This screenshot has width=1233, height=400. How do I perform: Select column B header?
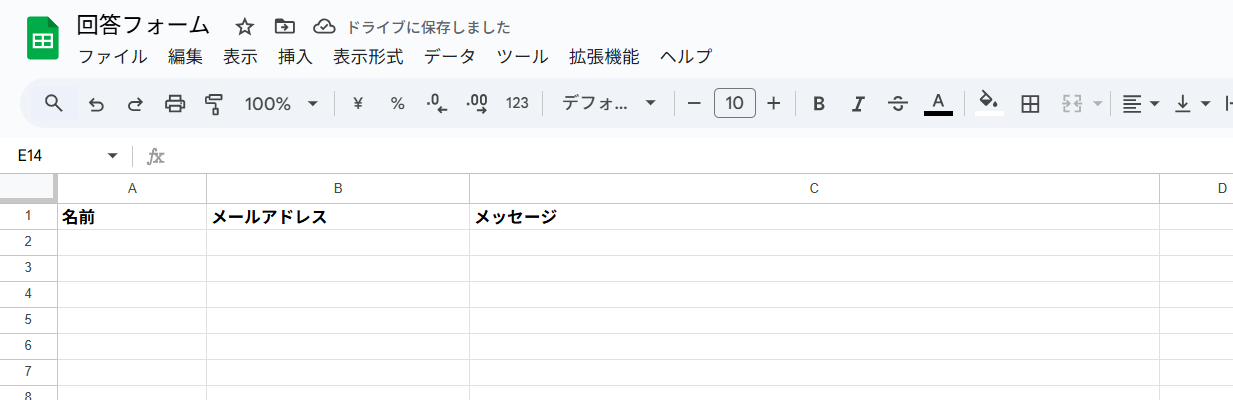click(338, 188)
